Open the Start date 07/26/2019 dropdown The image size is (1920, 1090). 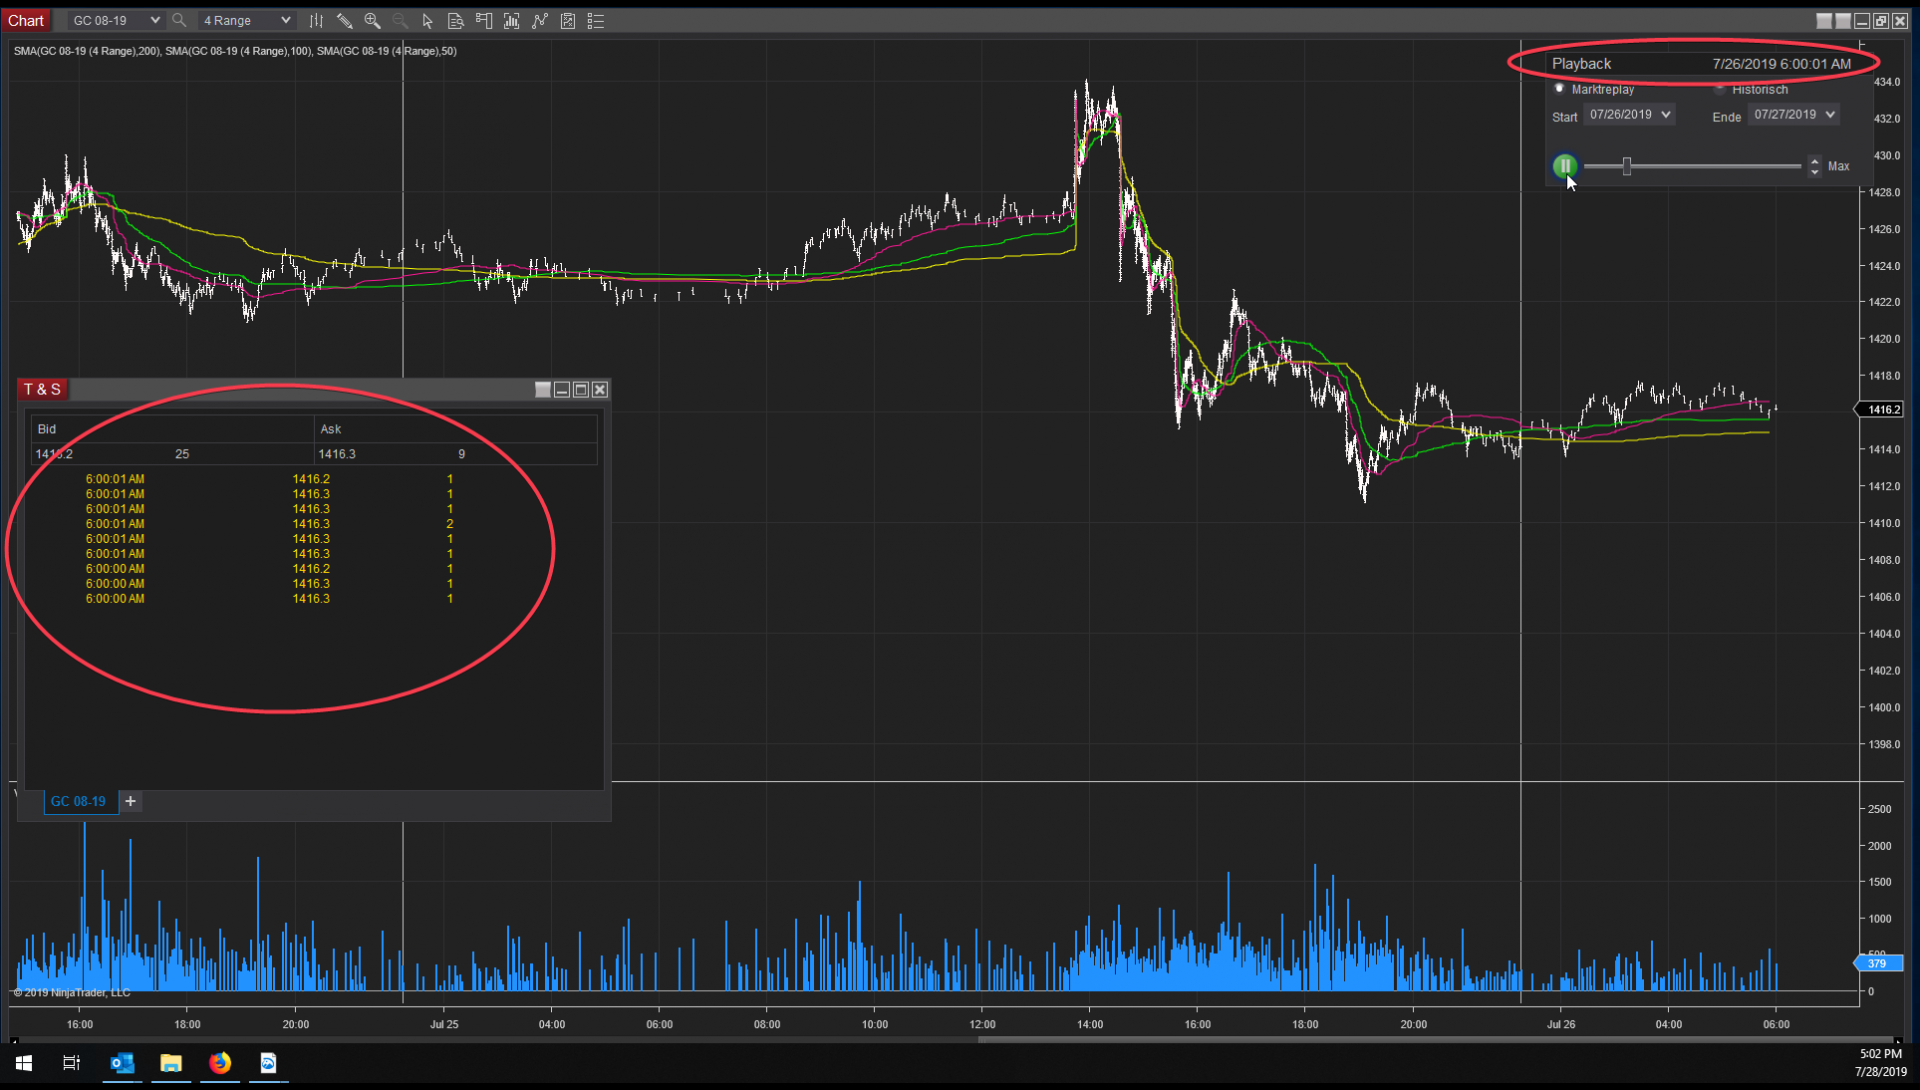pyautogui.click(x=1666, y=115)
